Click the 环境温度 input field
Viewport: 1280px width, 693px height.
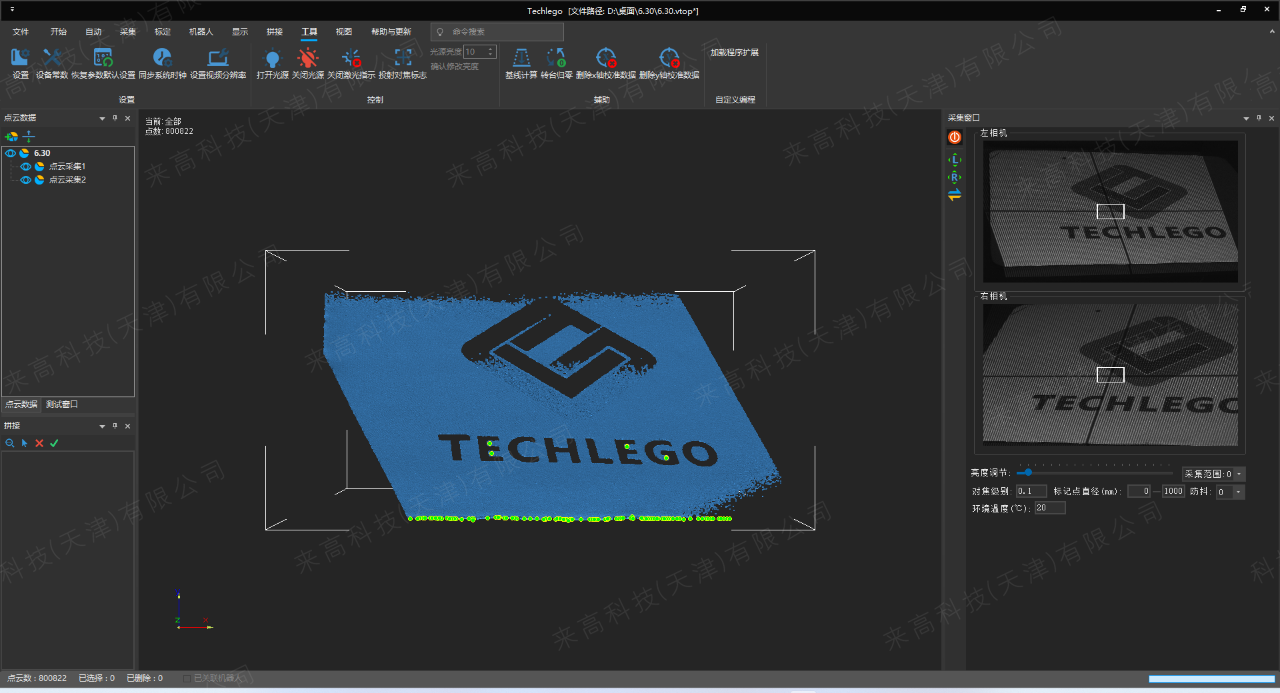coord(1050,508)
